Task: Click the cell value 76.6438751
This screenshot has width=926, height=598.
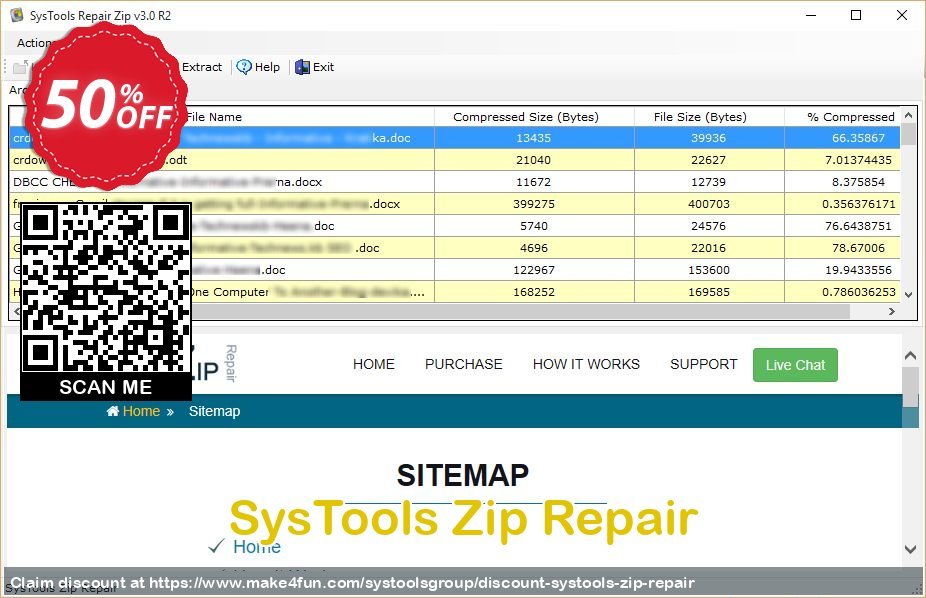Action: [858, 226]
